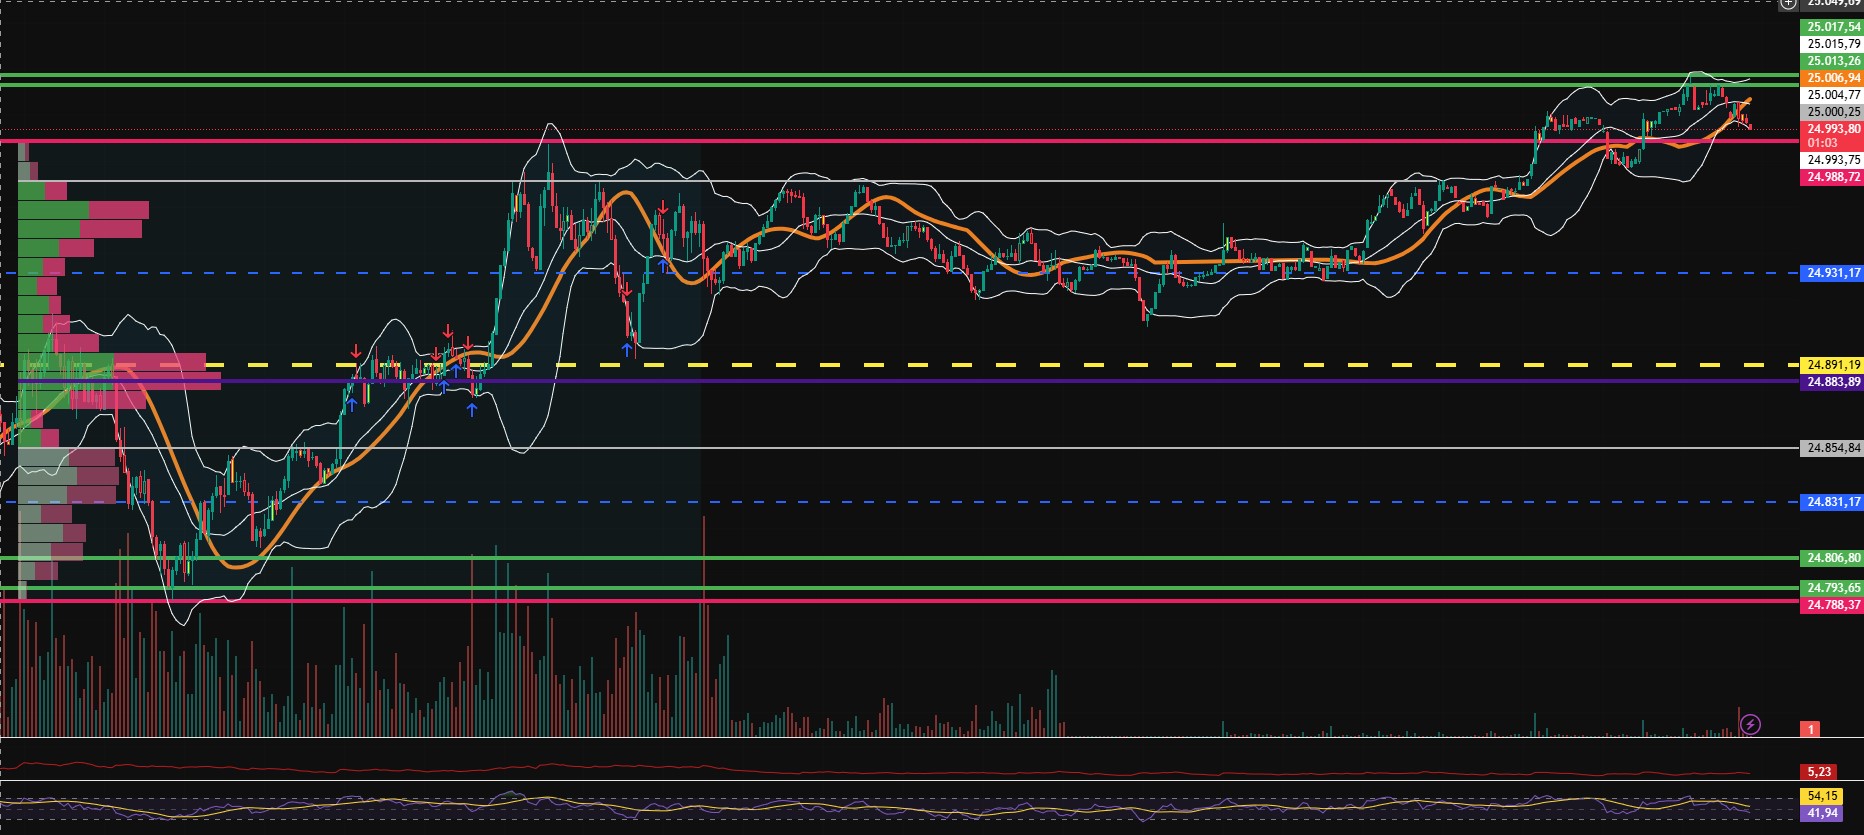The image size is (1864, 835).
Task: Click the purple lightning bolt icon
Action: coord(1750,724)
